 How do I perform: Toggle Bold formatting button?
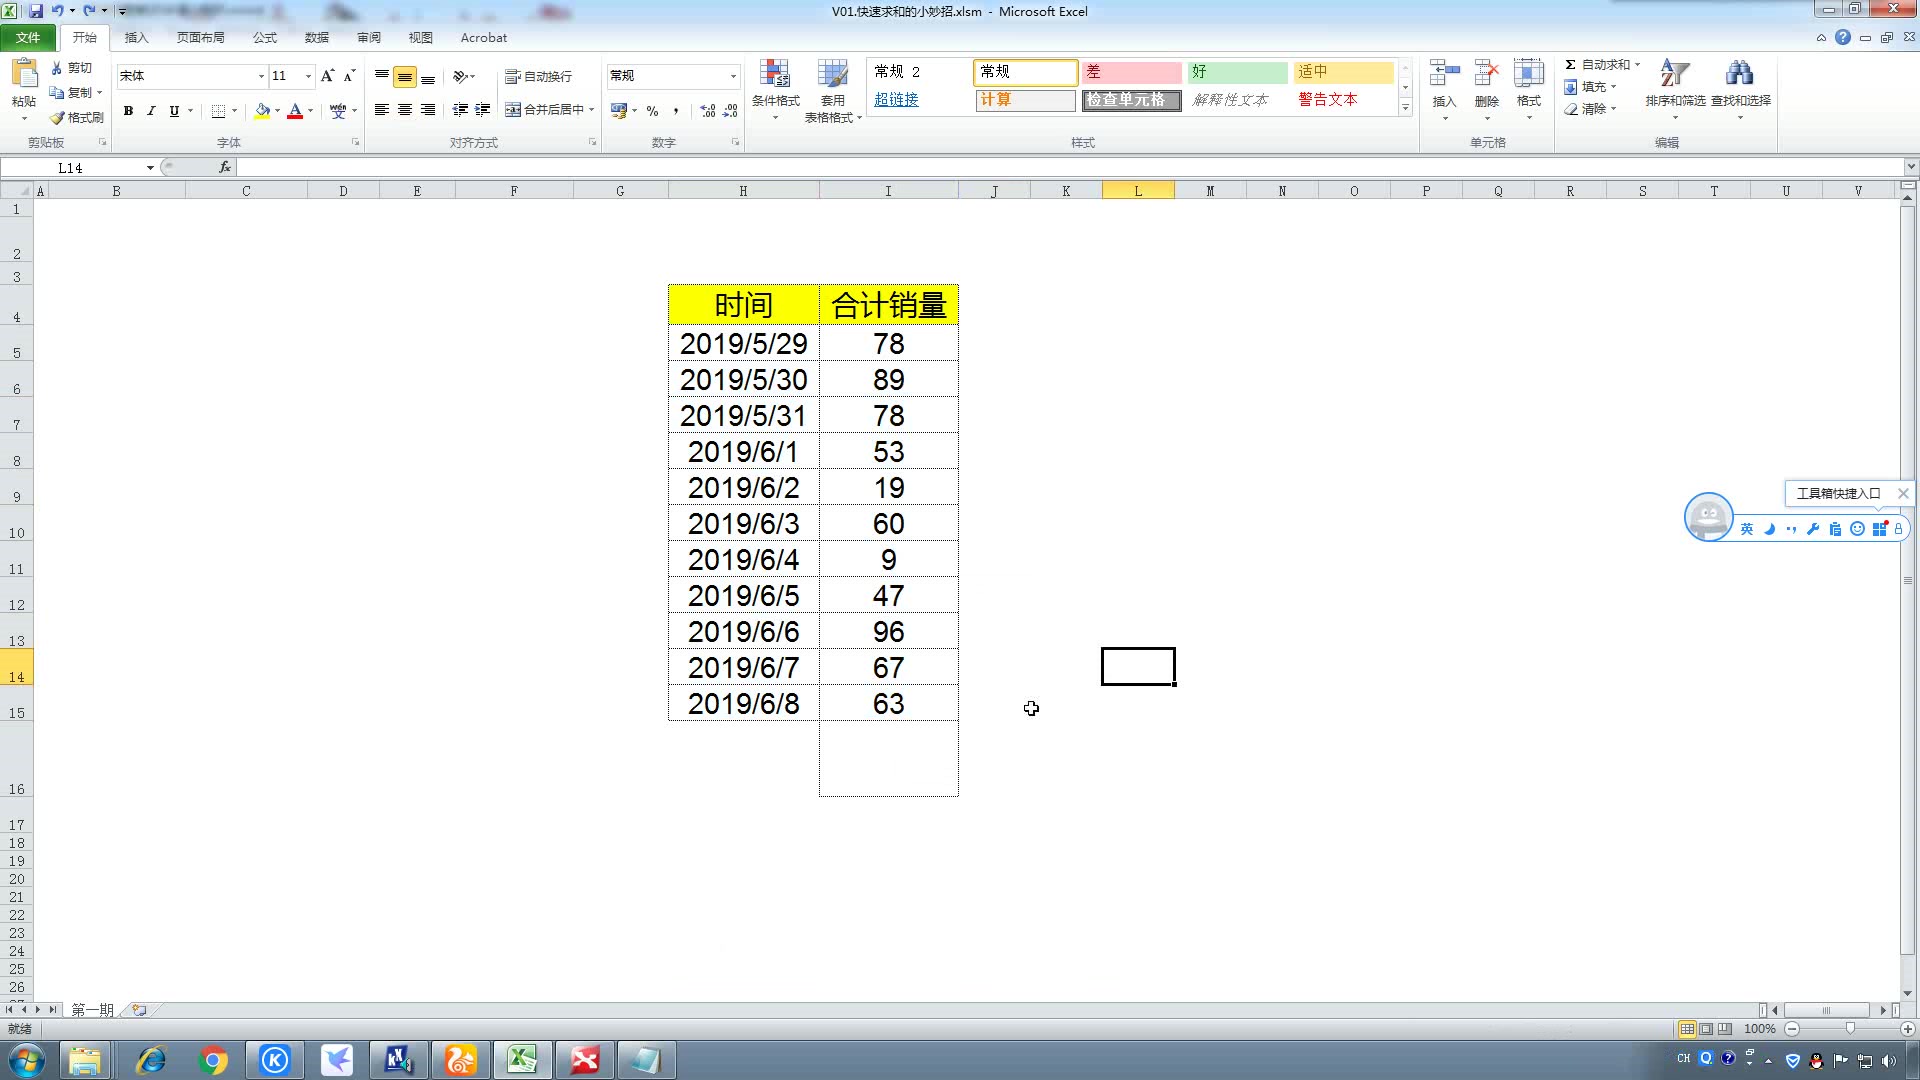[127, 111]
